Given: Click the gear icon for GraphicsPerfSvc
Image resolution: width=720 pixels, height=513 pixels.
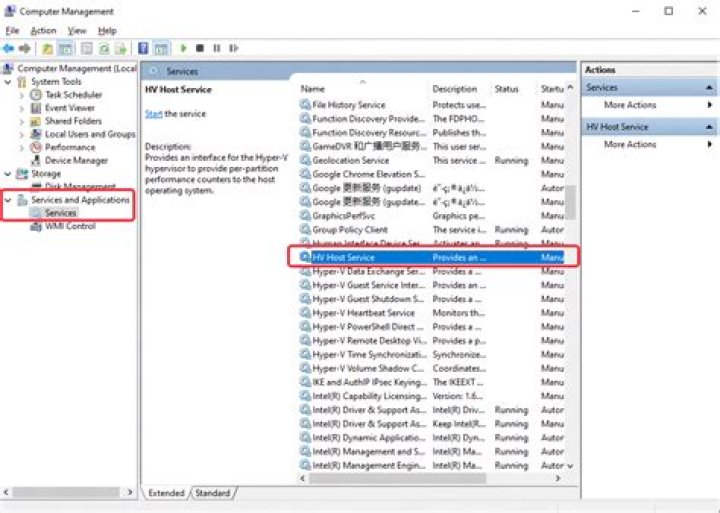Looking at the screenshot, I should click(x=305, y=215).
